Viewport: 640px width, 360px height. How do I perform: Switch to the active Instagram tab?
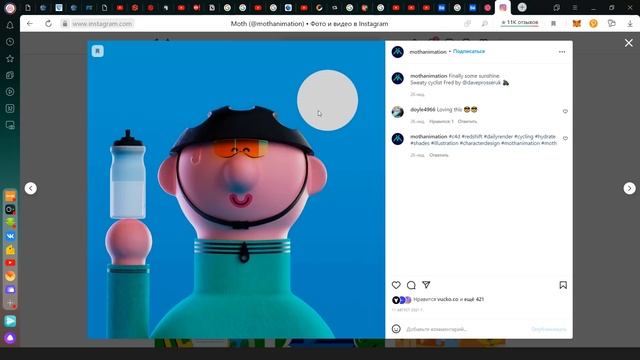point(503,7)
